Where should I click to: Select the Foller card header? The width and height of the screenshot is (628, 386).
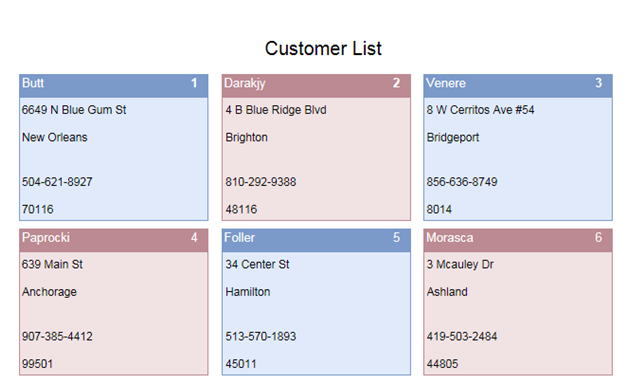pos(316,240)
